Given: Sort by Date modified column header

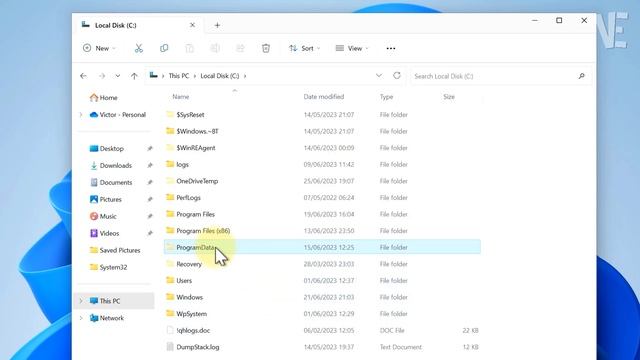Looking at the screenshot, I should [324, 97].
